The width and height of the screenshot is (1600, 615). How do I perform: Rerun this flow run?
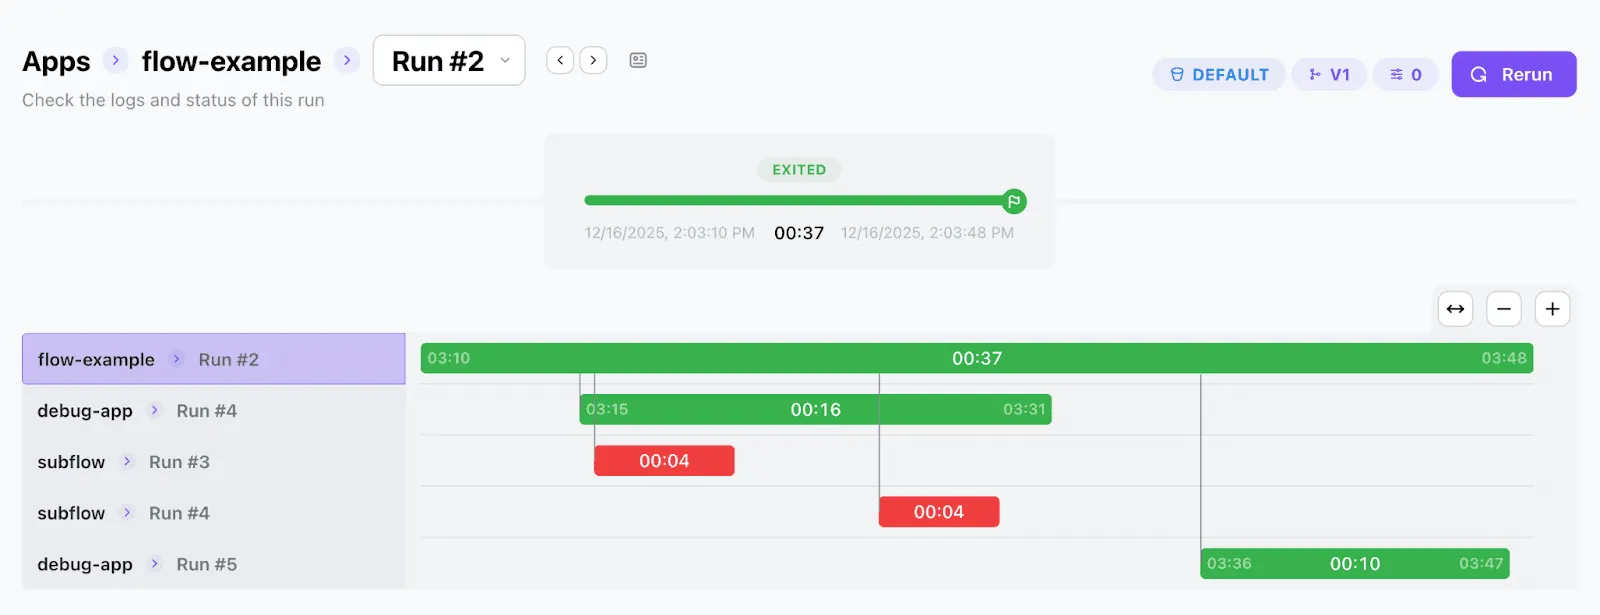[x=1514, y=74]
